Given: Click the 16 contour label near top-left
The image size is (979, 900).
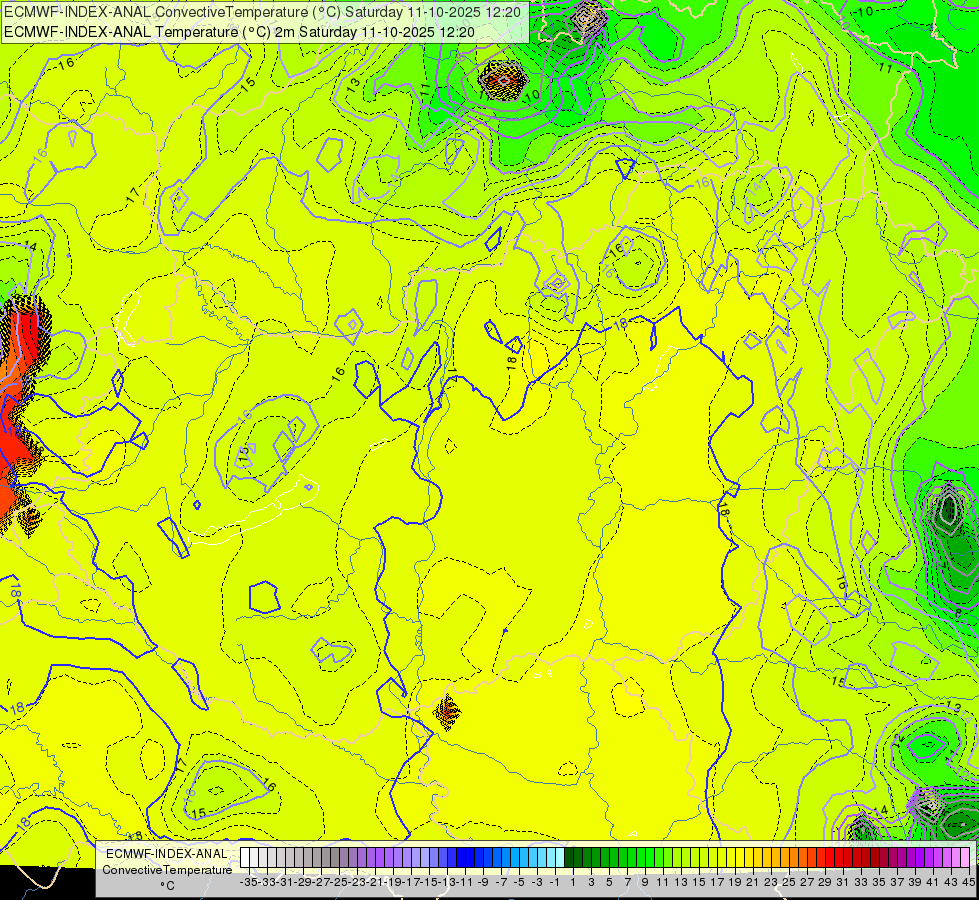Looking at the screenshot, I should tap(66, 63).
